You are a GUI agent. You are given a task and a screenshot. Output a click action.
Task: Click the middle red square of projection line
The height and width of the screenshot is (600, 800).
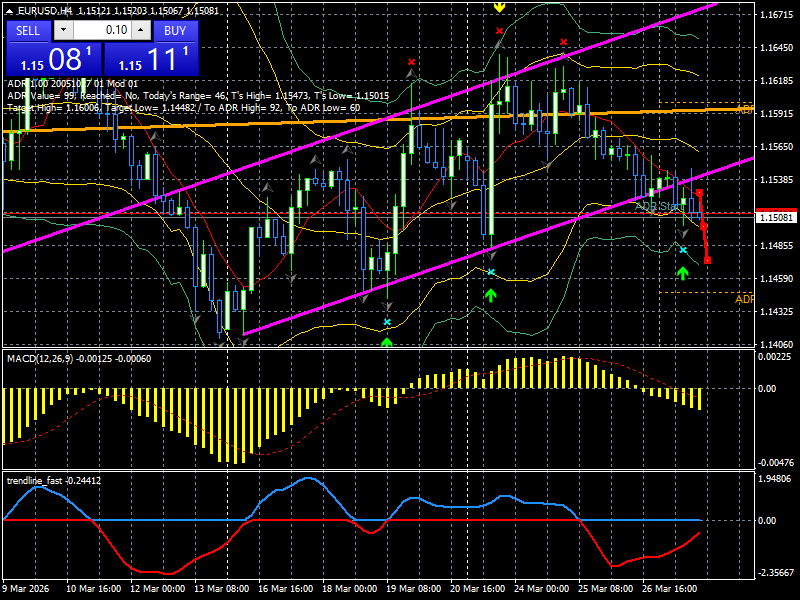(704, 226)
